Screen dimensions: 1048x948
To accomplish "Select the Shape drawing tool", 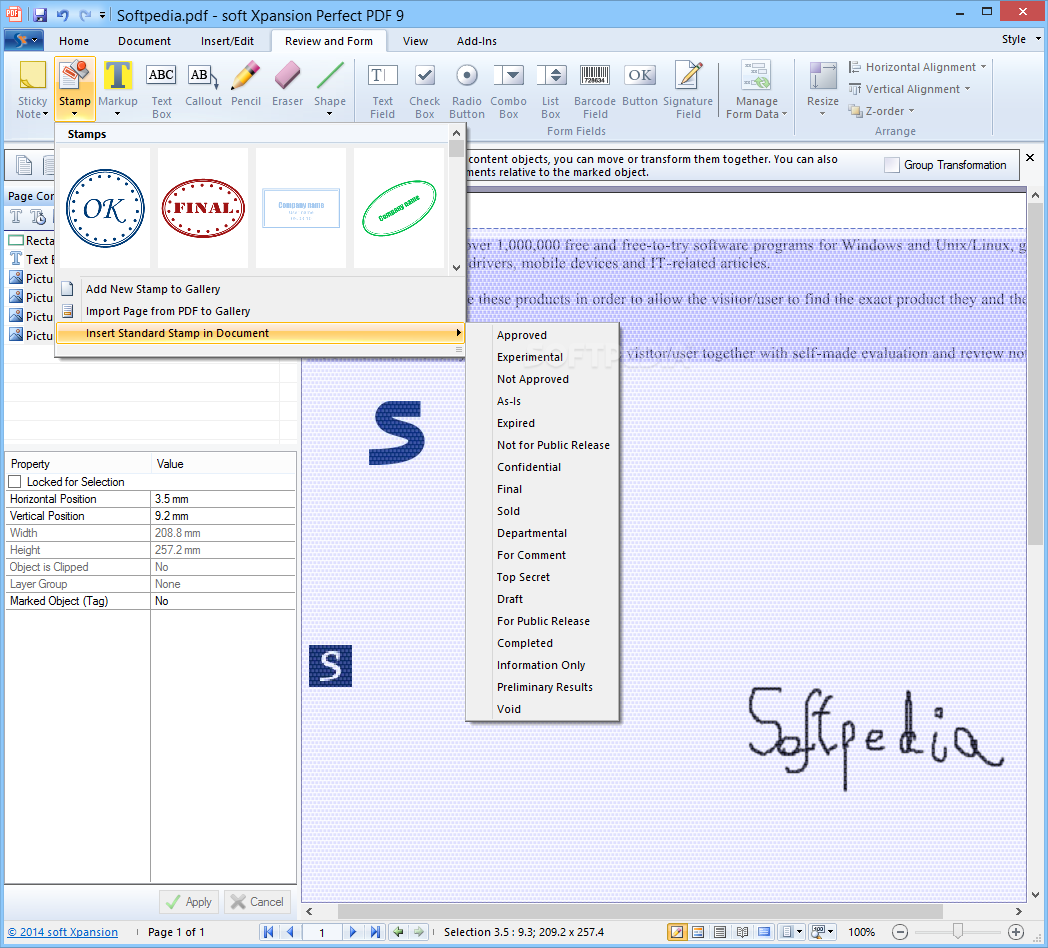I will point(330,89).
